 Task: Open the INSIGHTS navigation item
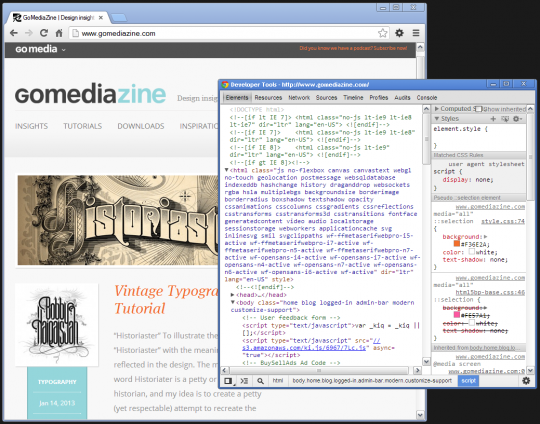coord(31,126)
